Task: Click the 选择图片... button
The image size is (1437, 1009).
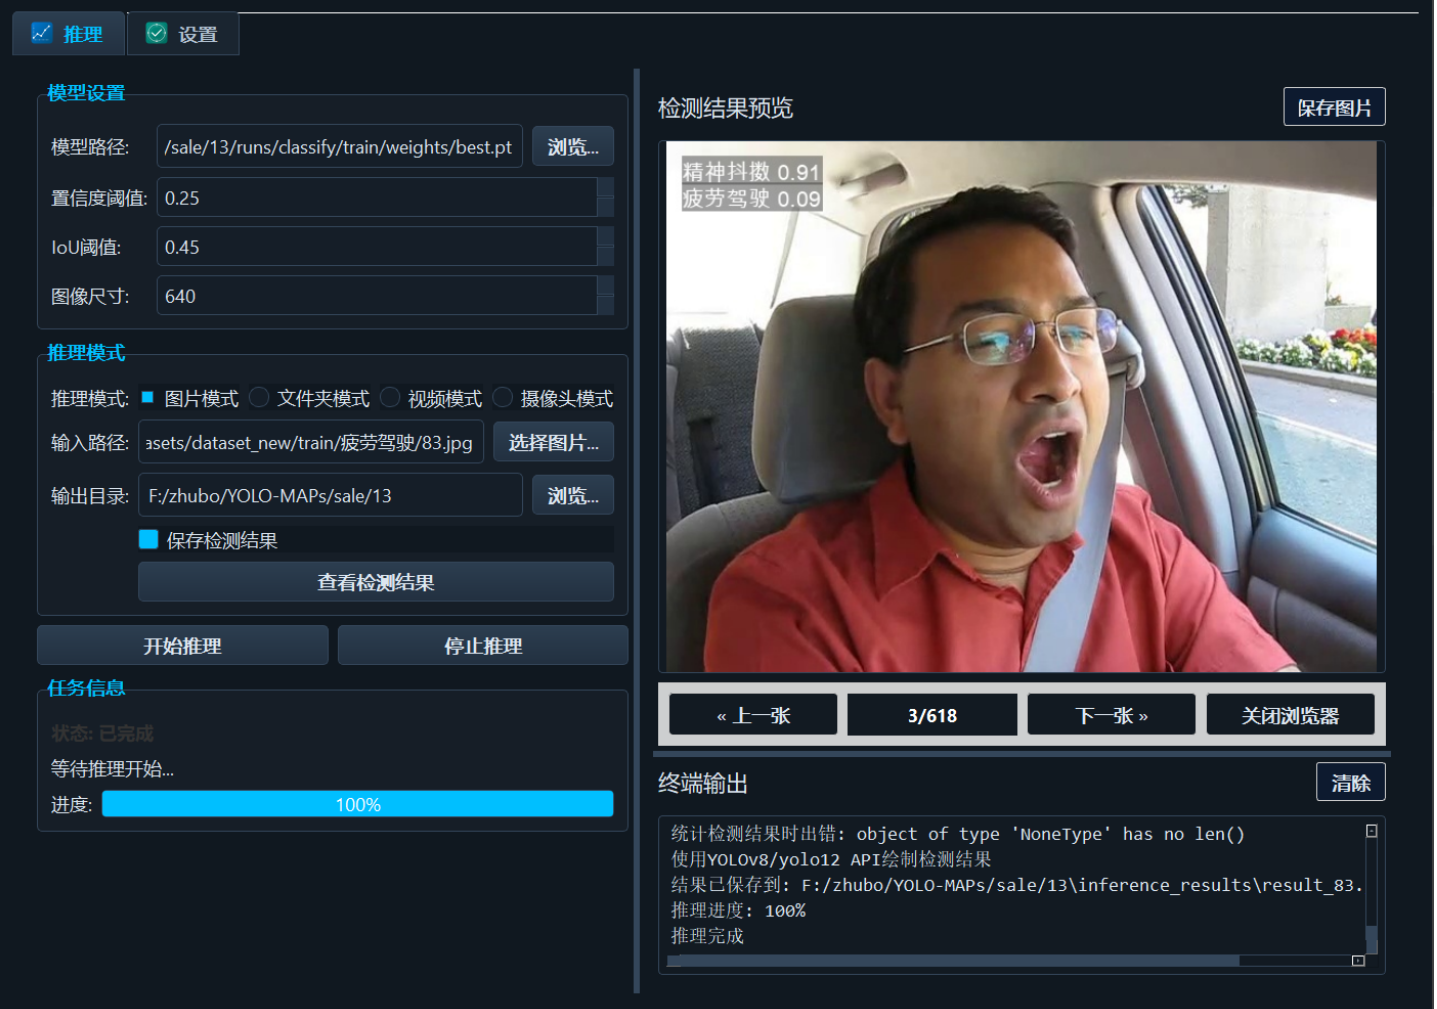Action: 553,442
